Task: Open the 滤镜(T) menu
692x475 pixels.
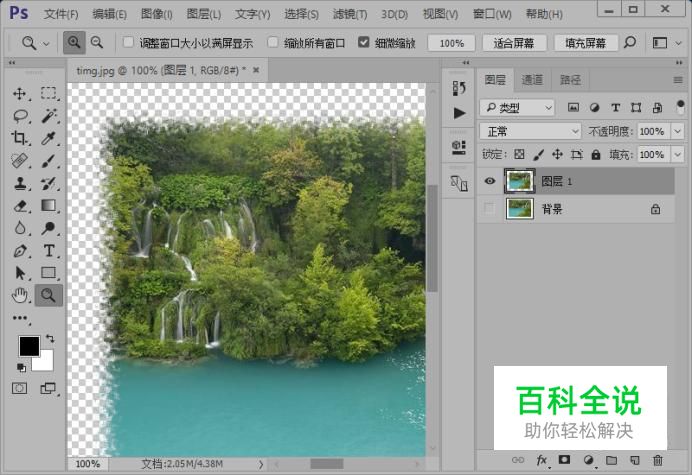Action: click(x=348, y=14)
